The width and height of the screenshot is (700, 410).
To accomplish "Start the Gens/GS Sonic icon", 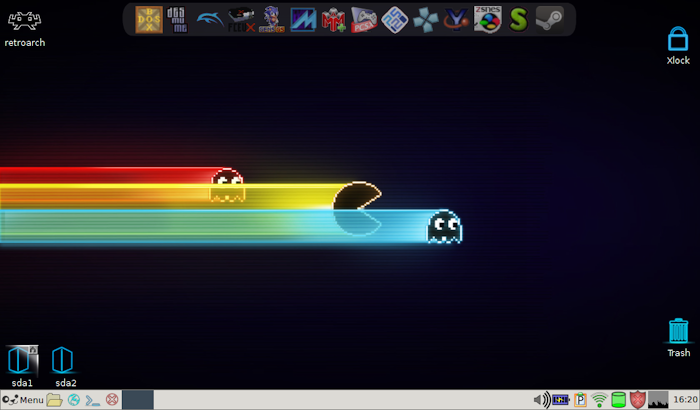I will 271,20.
